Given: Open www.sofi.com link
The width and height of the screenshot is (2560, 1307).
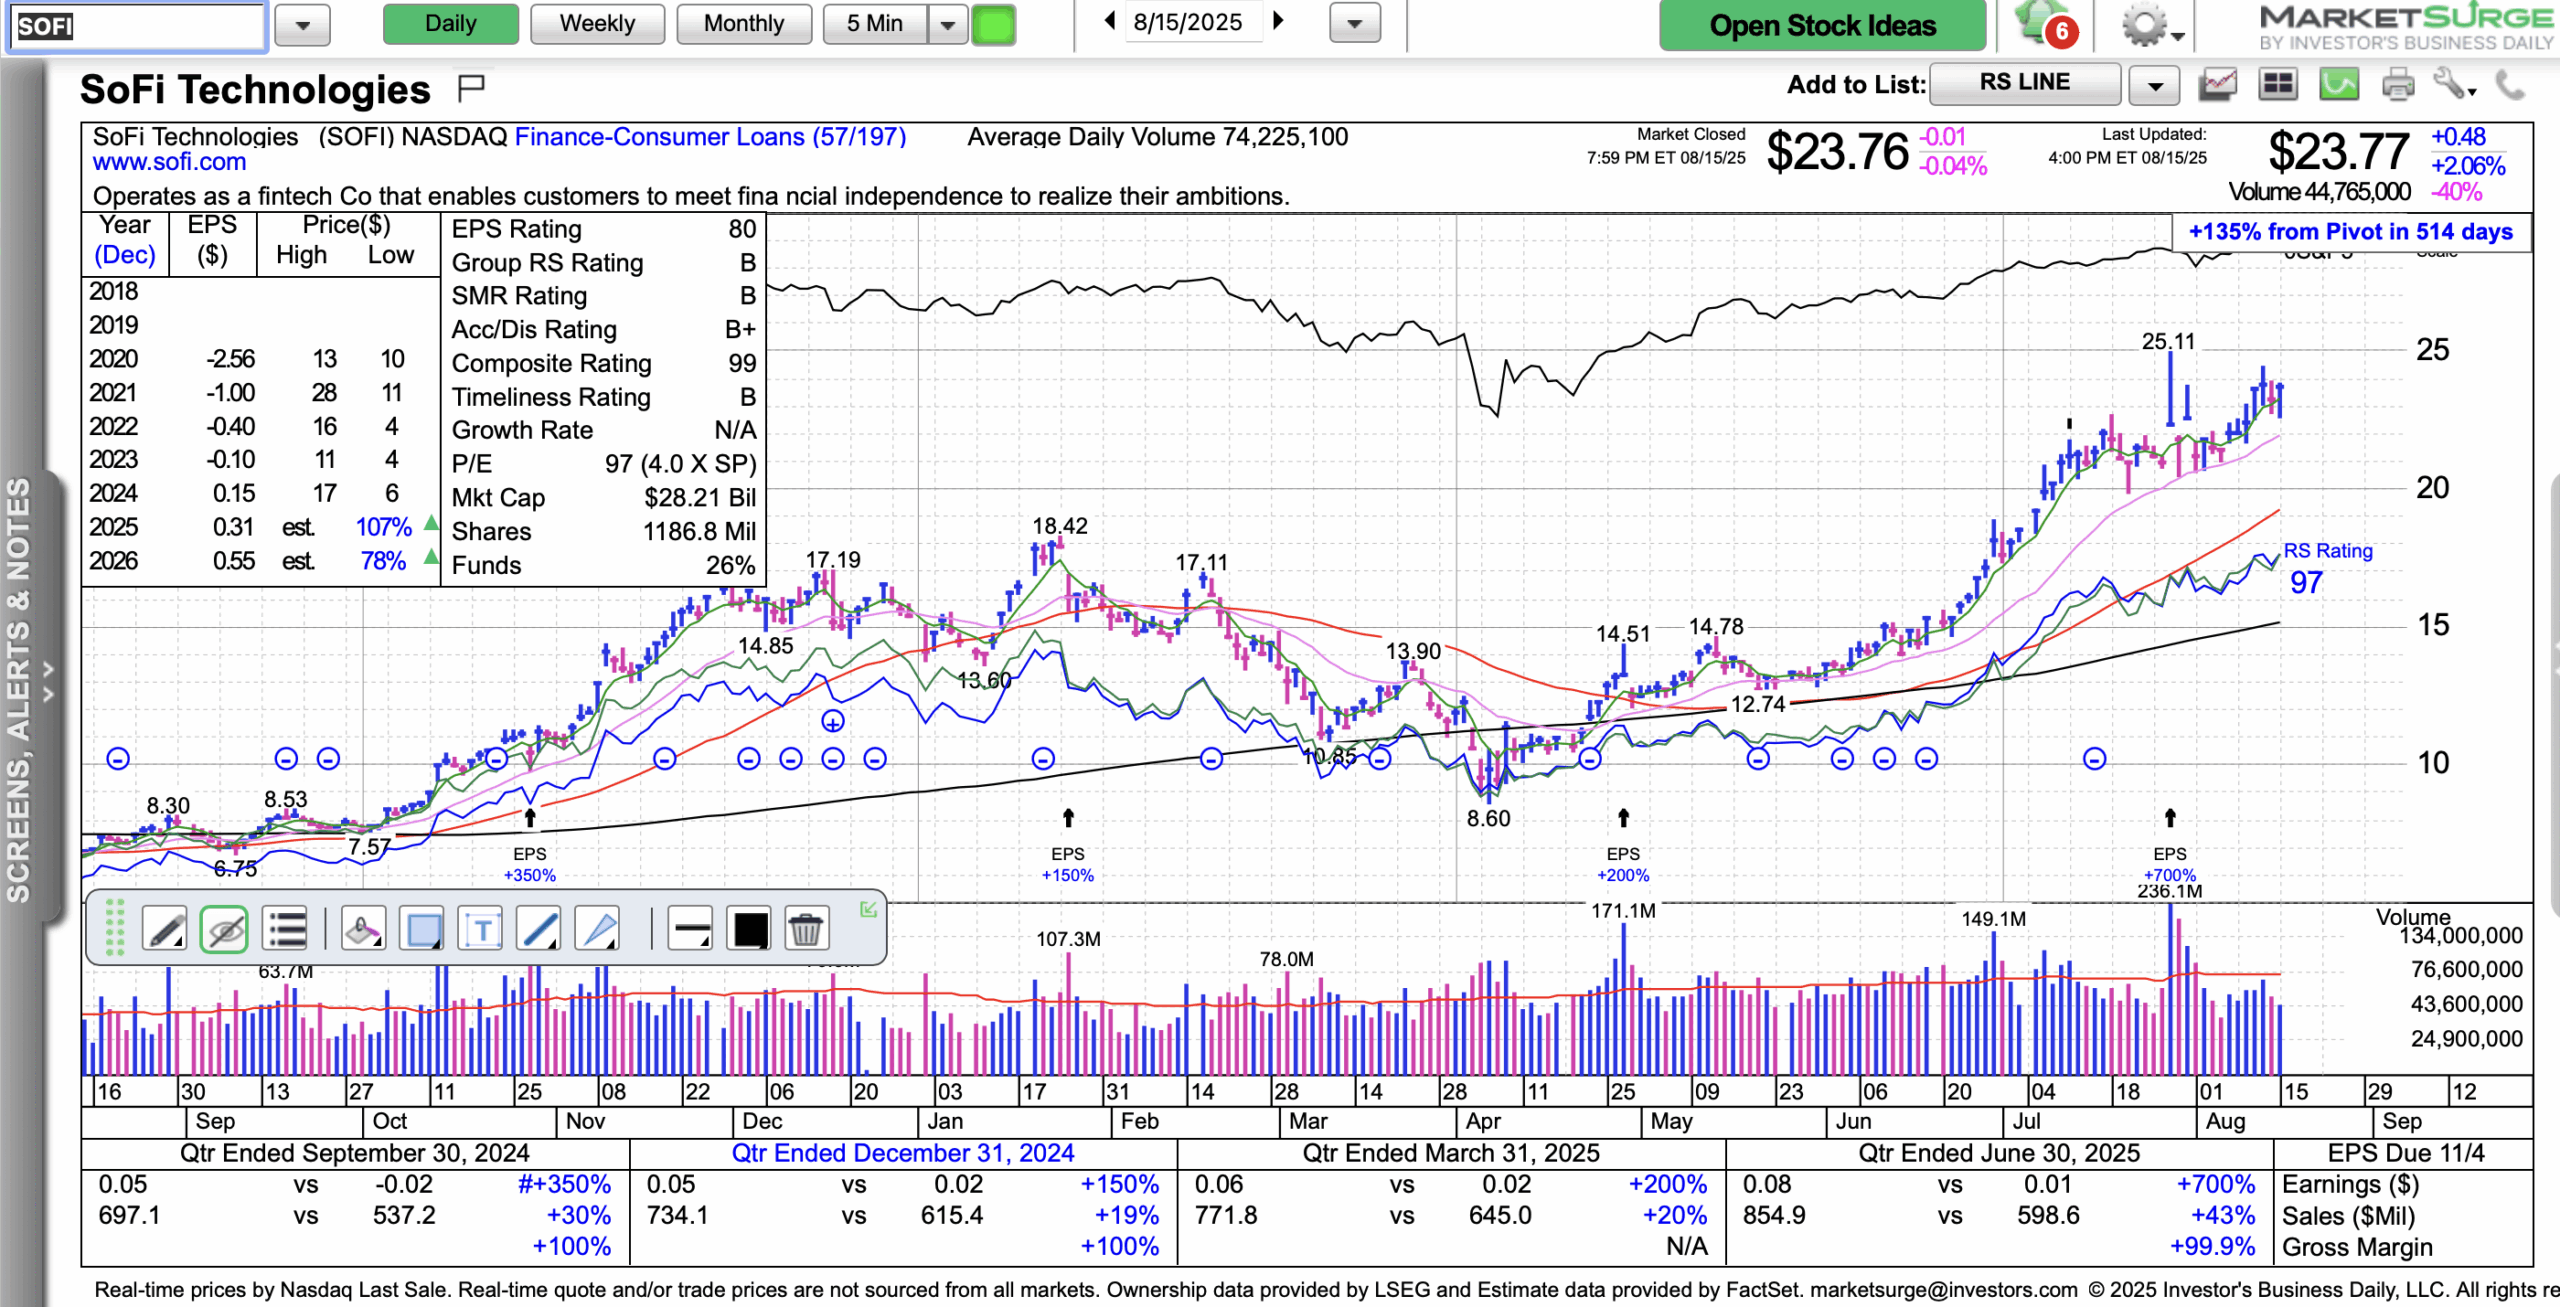Looking at the screenshot, I should (169, 162).
